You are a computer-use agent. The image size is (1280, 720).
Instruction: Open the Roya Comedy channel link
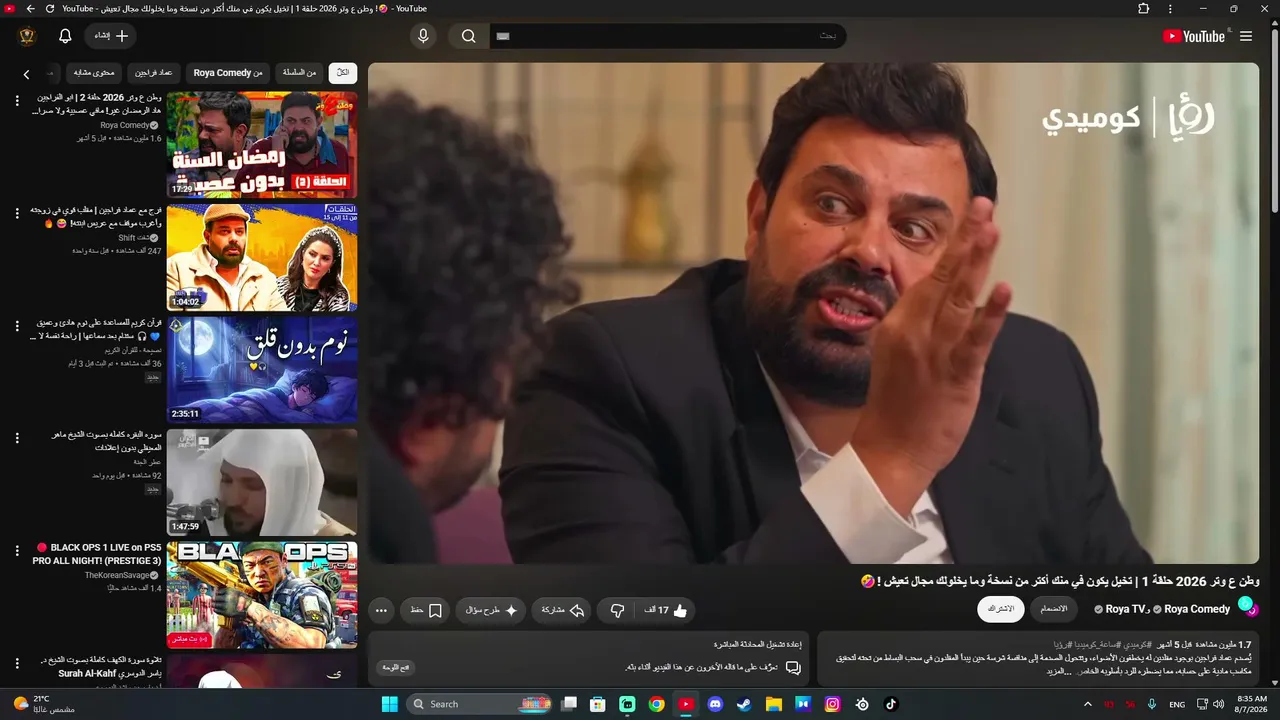click(x=1197, y=609)
